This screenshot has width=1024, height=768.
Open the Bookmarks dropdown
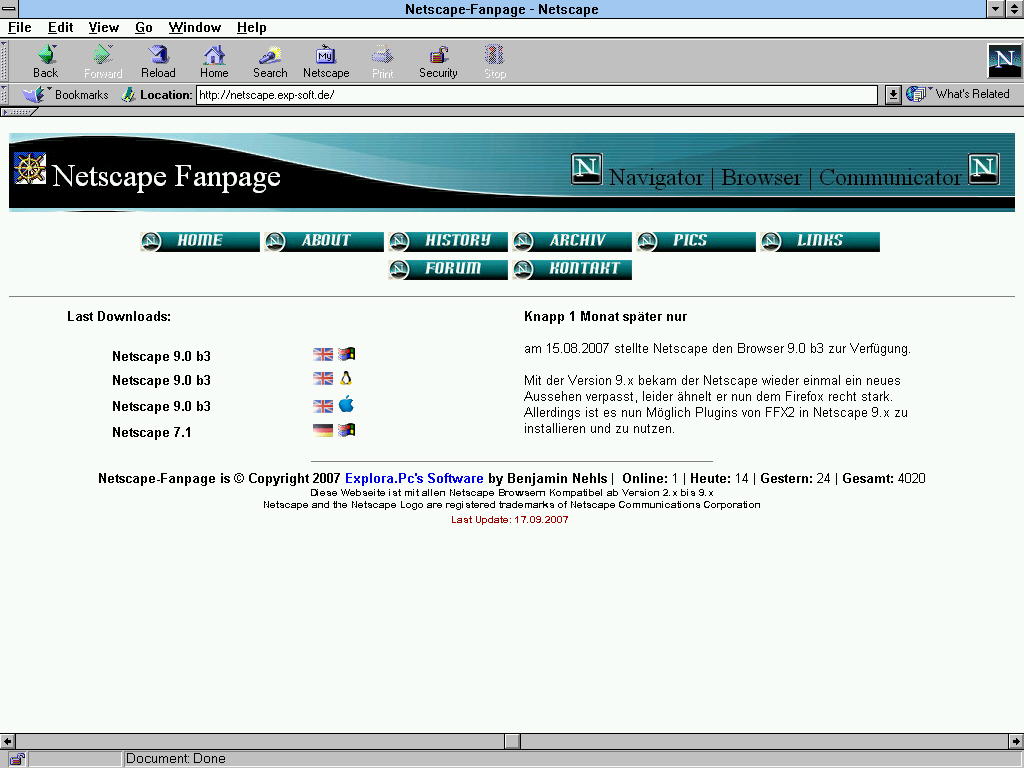pyautogui.click(x=68, y=95)
